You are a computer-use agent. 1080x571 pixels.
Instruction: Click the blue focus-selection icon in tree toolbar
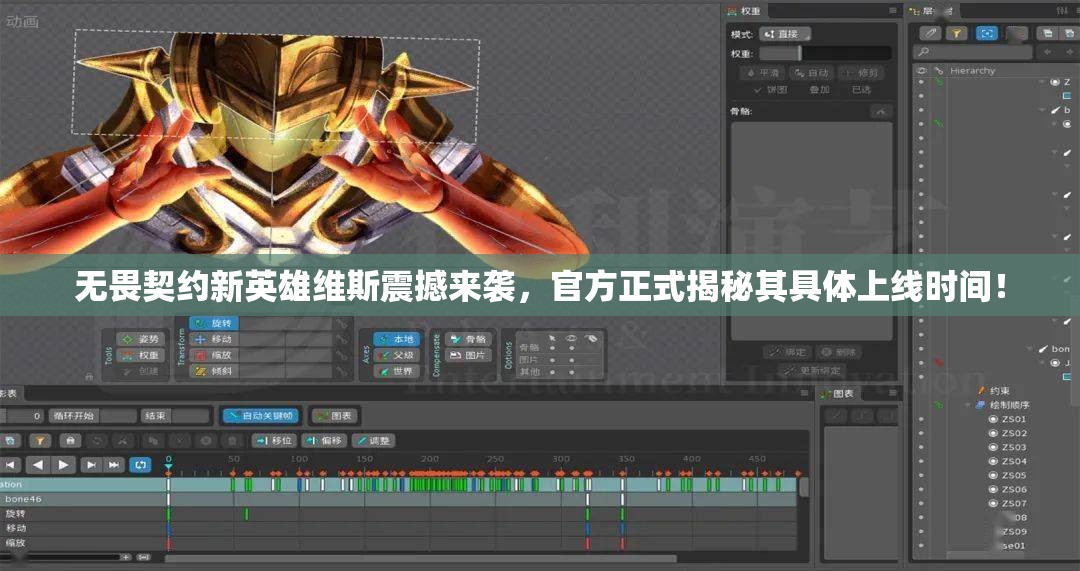[987, 32]
